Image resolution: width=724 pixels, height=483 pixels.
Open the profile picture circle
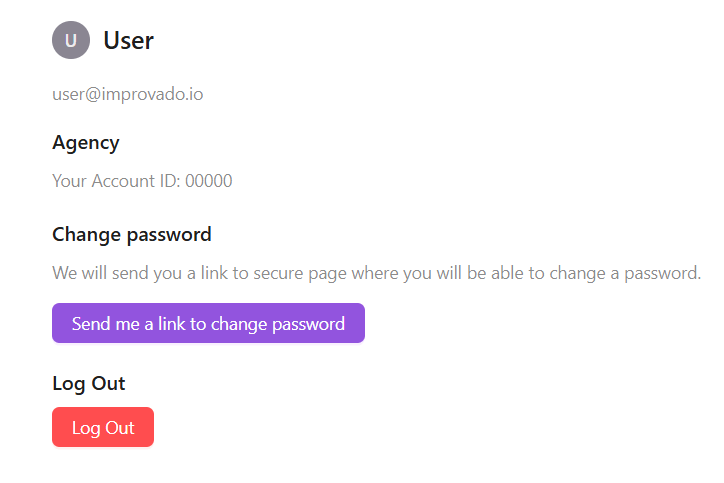(x=71, y=40)
